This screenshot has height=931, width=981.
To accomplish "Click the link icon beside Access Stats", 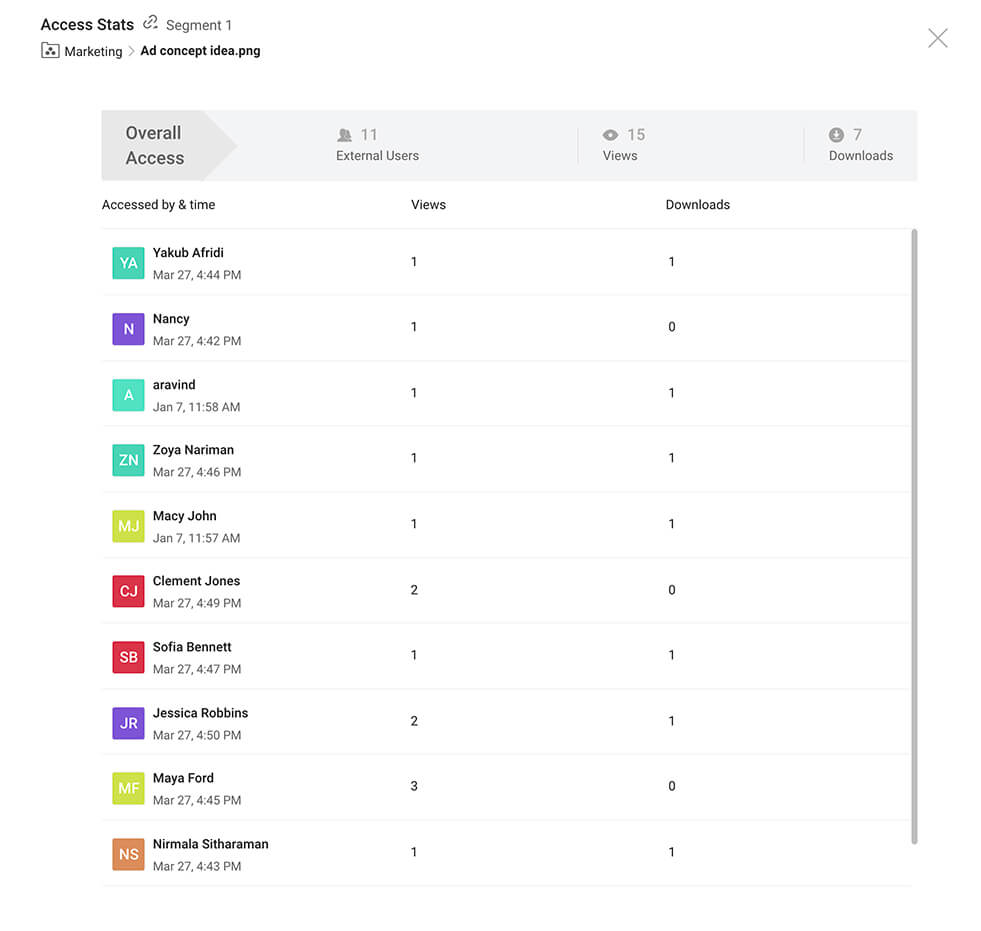I will coord(150,23).
